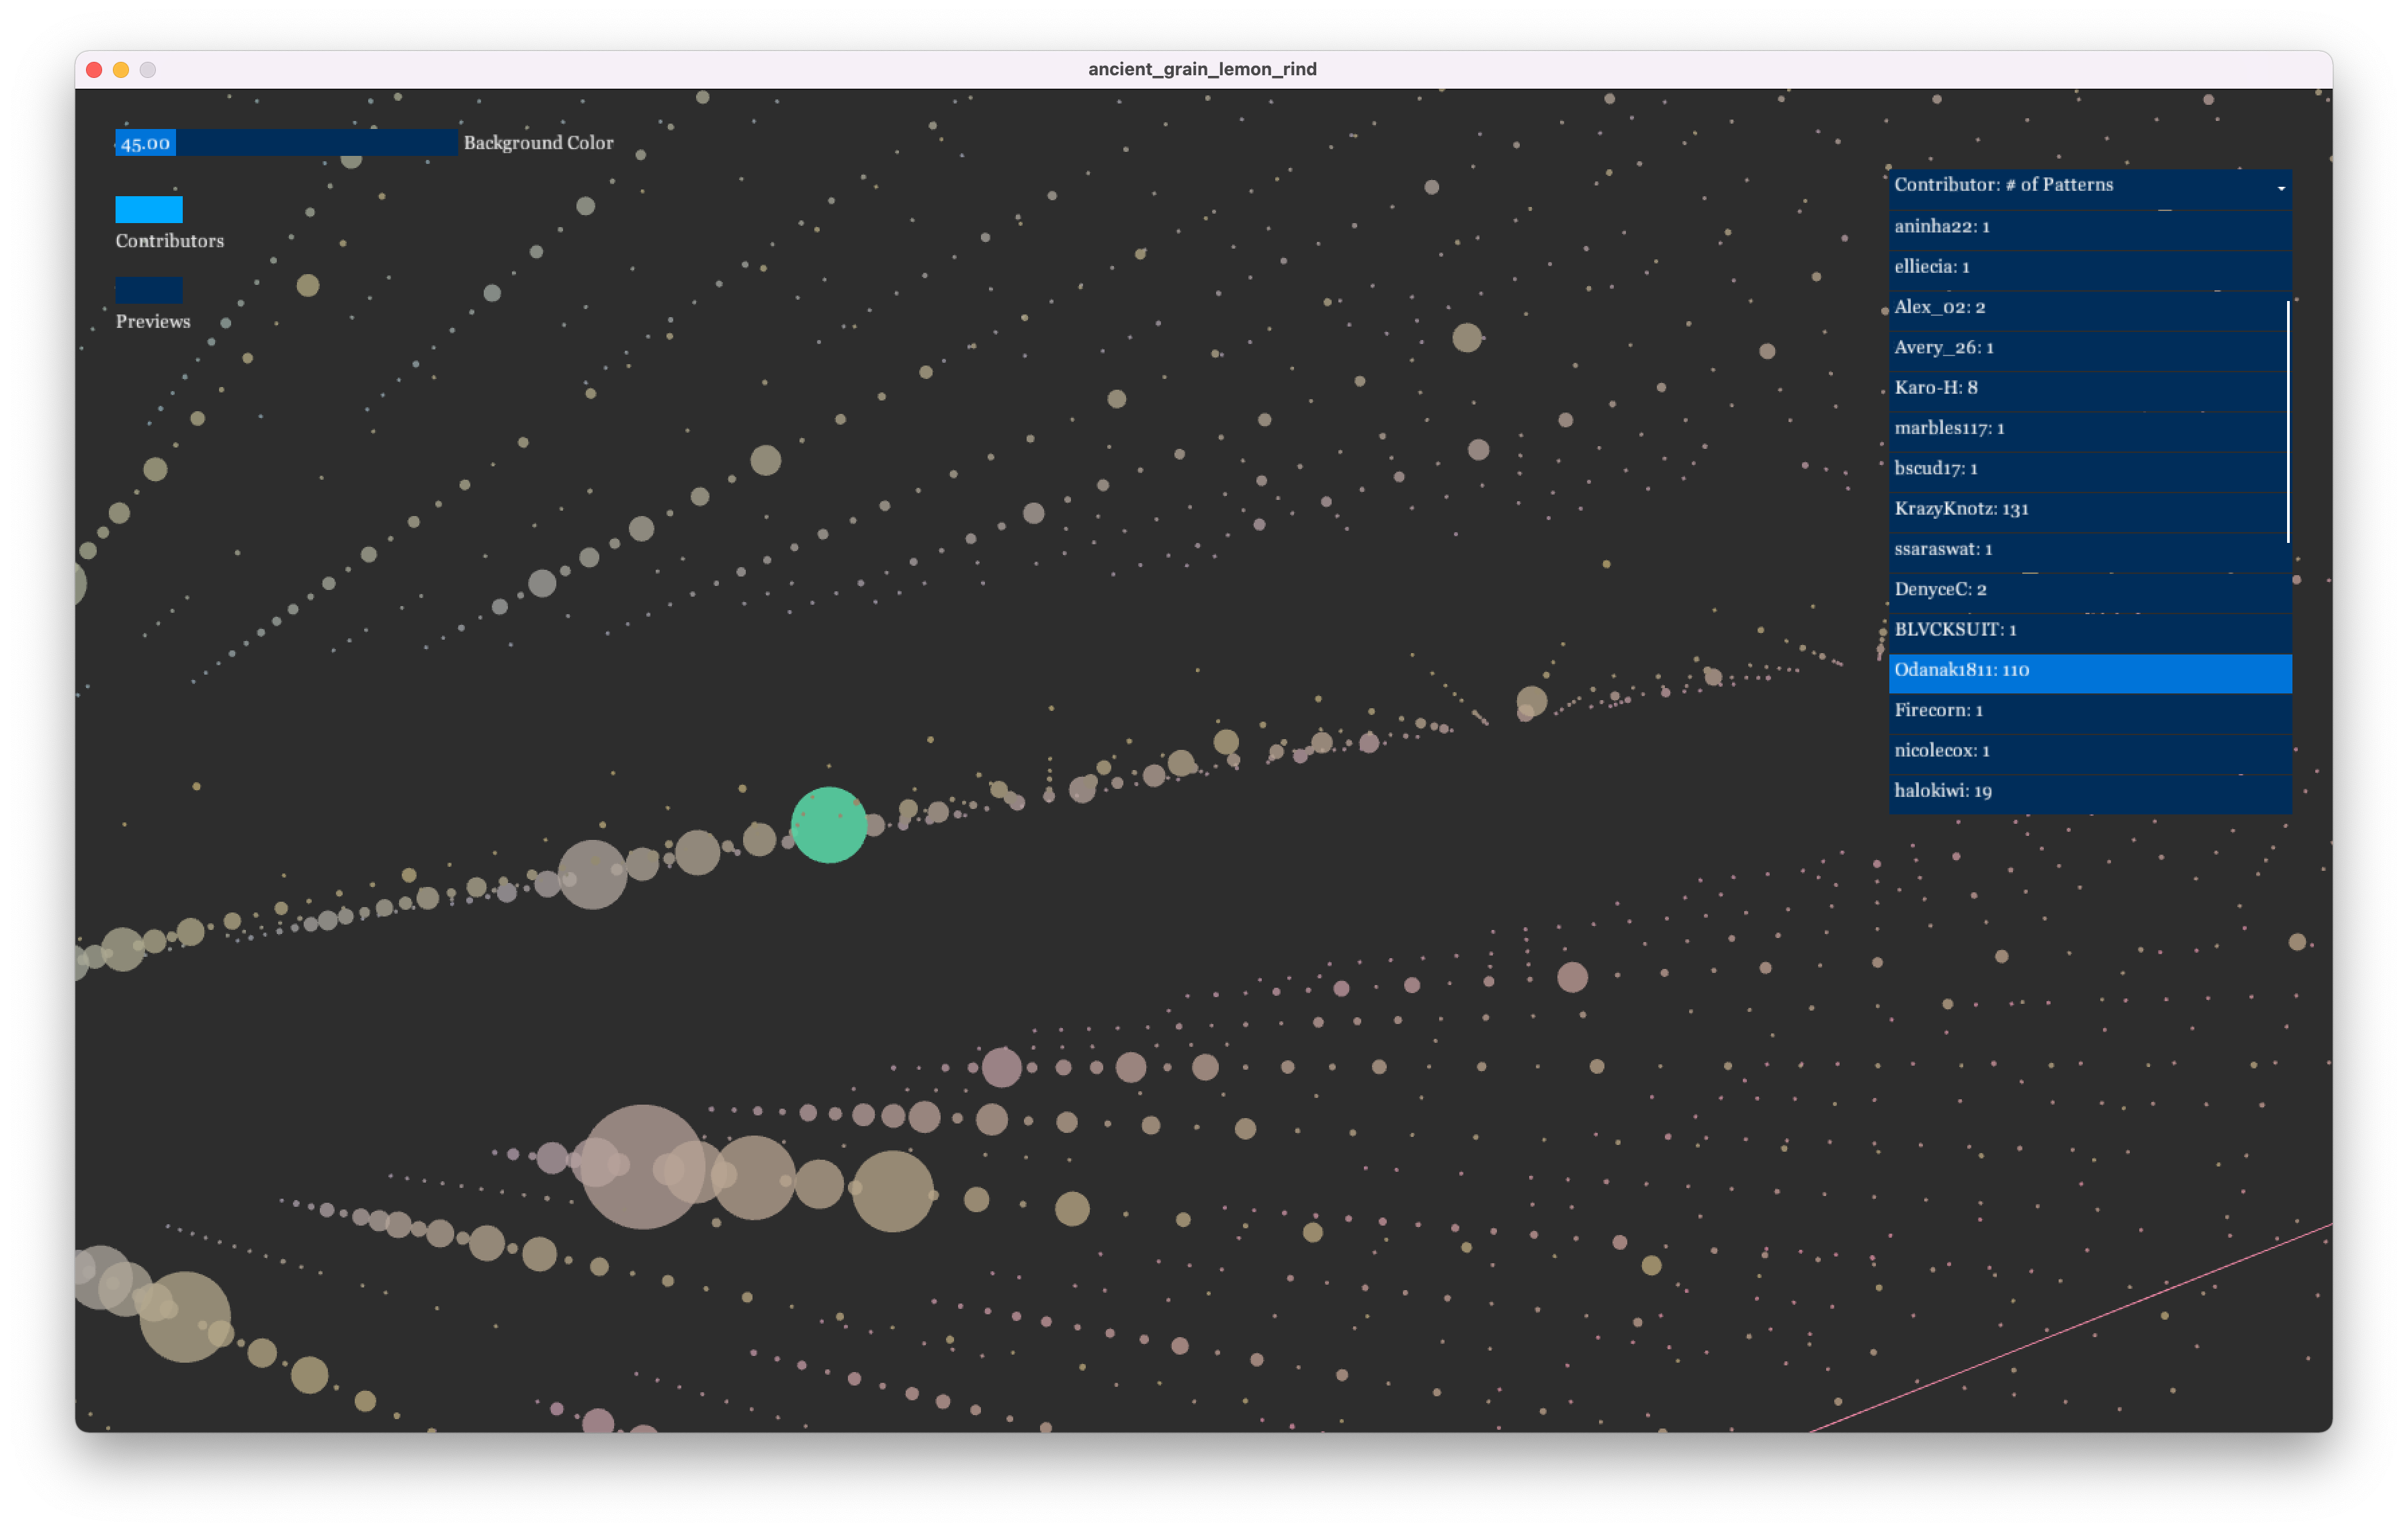Click the contributor list scrollbar
Viewport: 2408px width, 1532px height.
[2288, 422]
